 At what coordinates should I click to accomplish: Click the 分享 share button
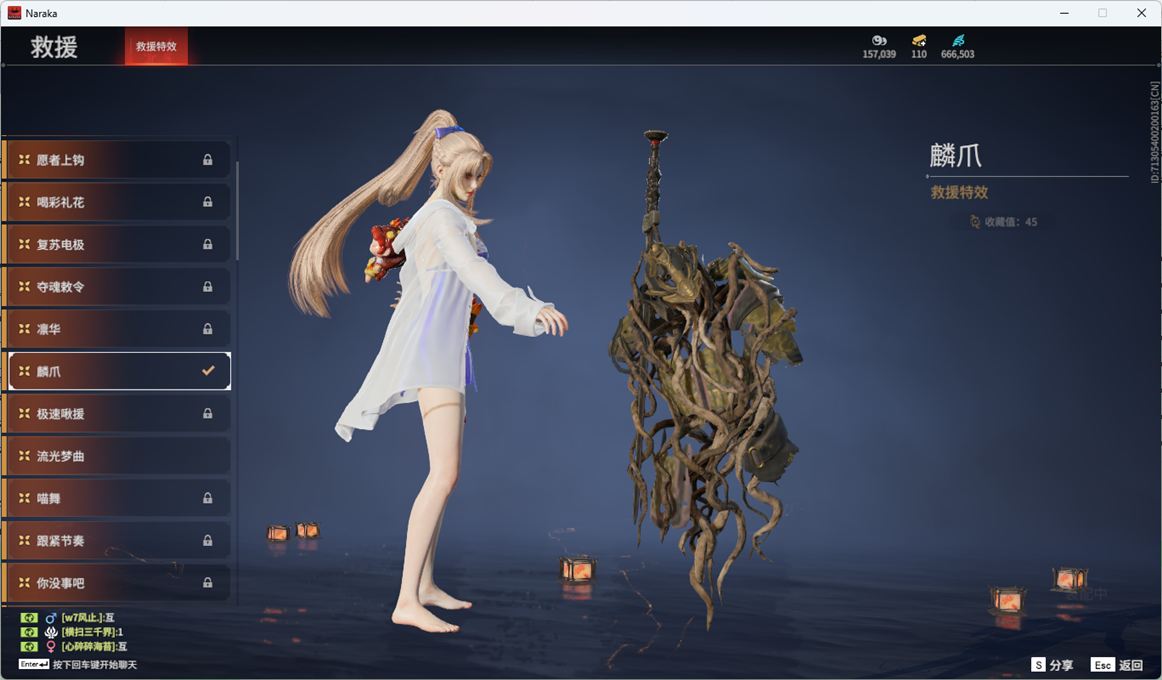pyautogui.click(x=1053, y=665)
